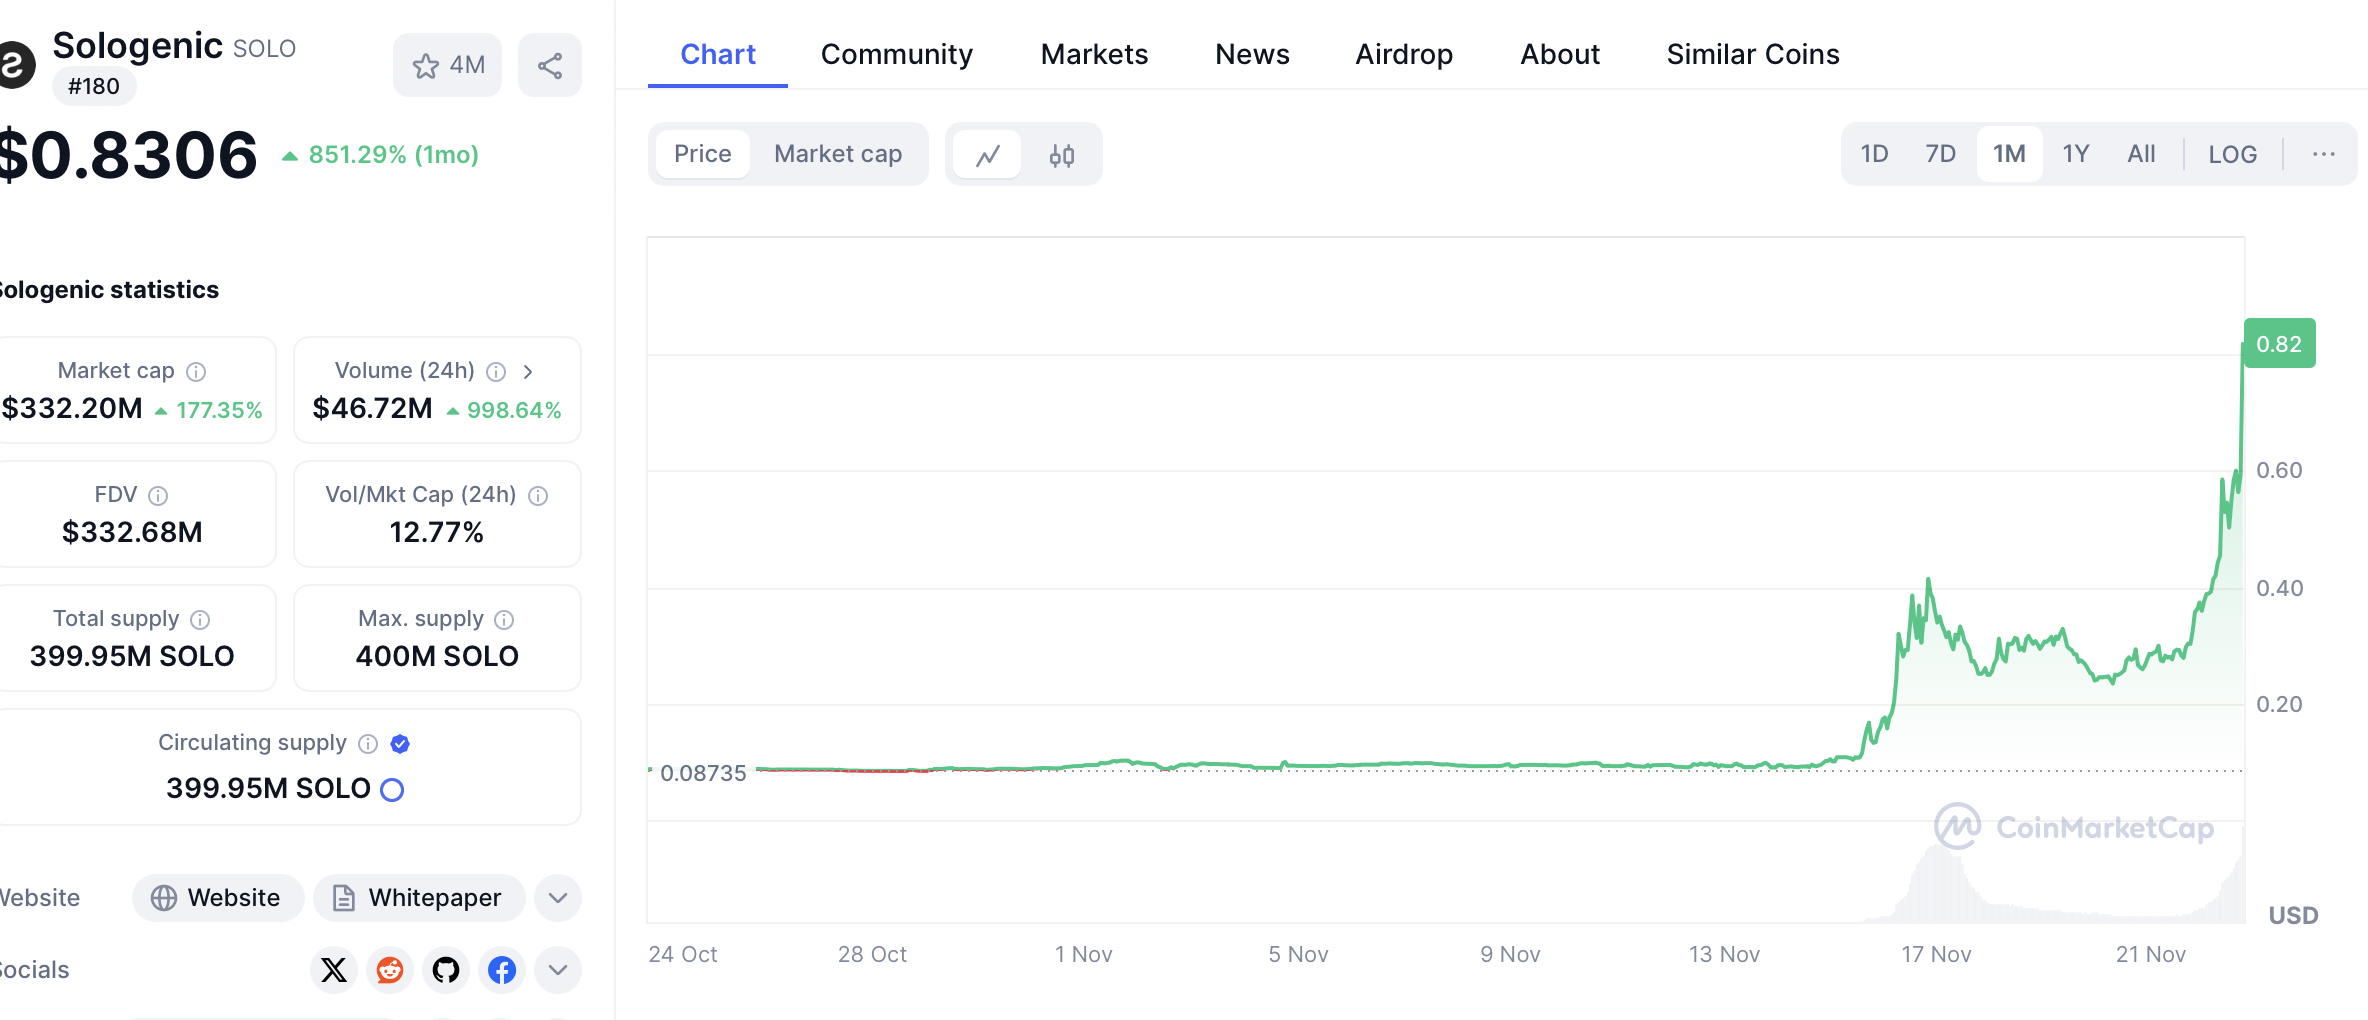The image size is (2368, 1020).
Task: Open chart more options ellipsis menu
Action: coord(2323,154)
